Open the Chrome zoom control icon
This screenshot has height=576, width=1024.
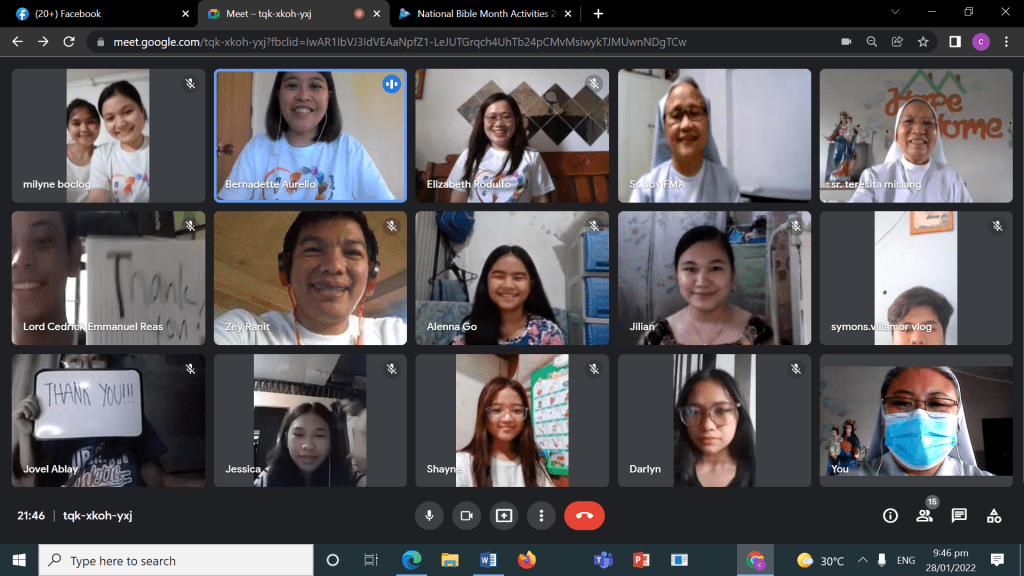[x=872, y=42]
